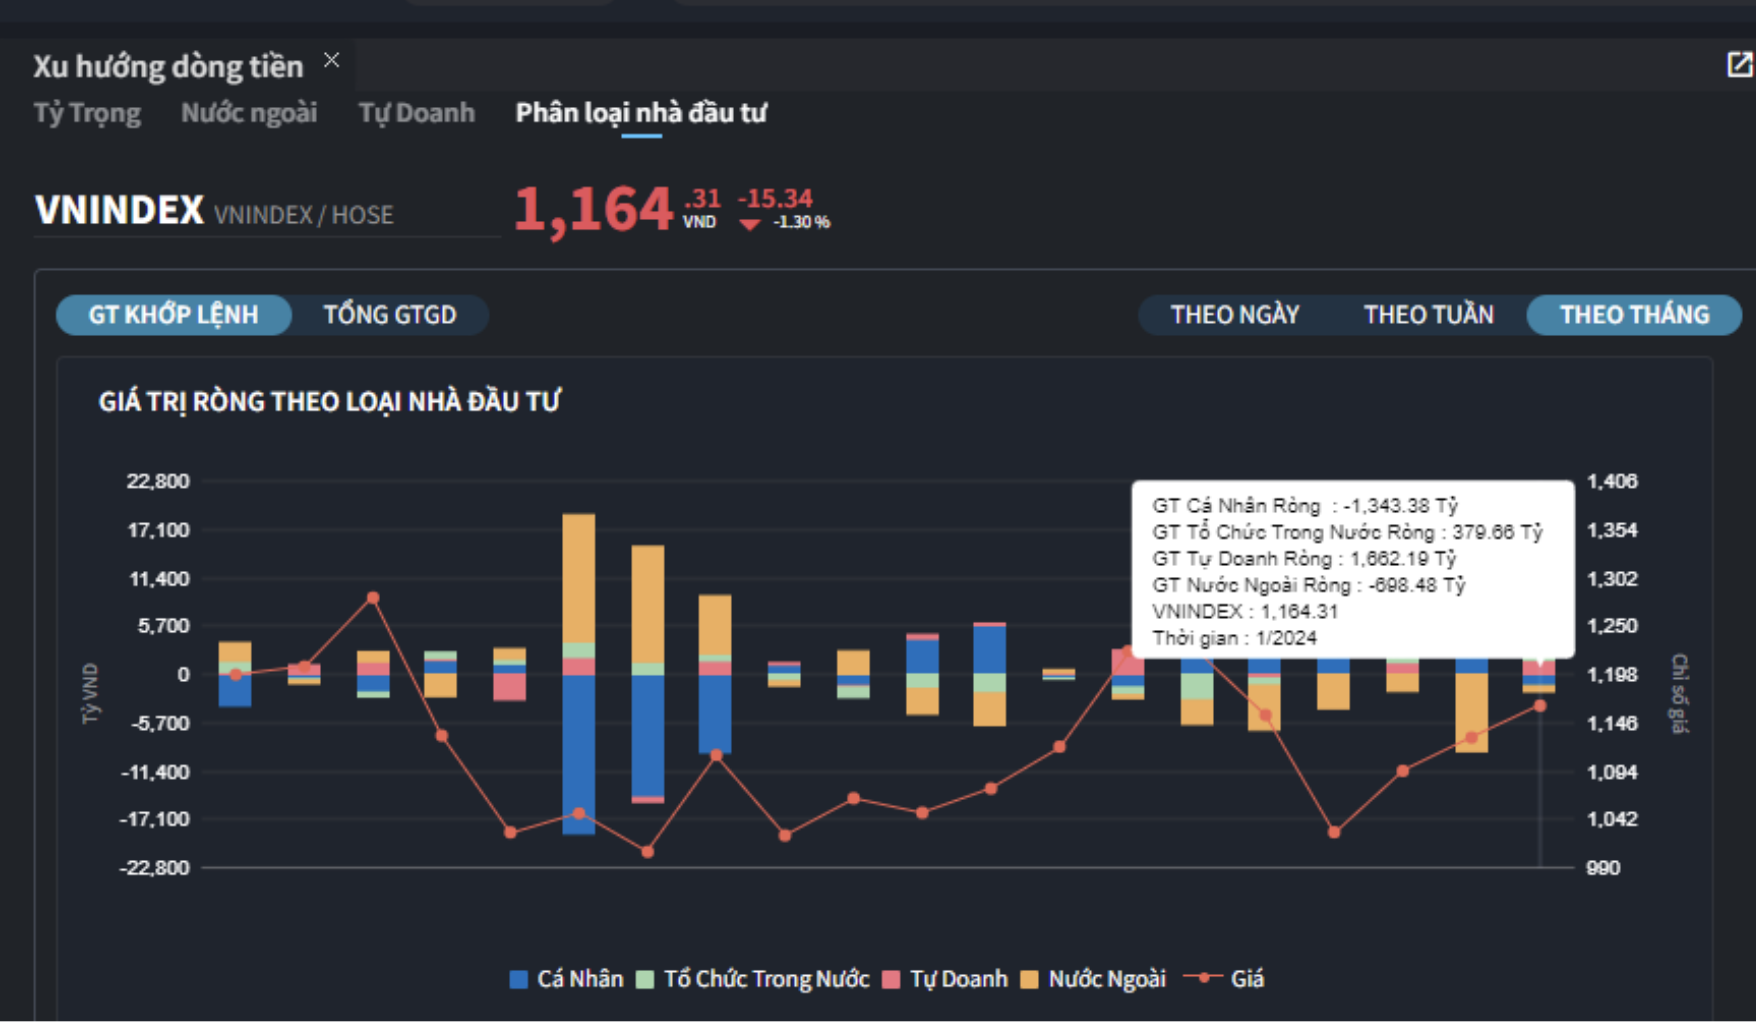Click the lowest point on price line
Screen dimensions: 1756x1024
(647, 852)
